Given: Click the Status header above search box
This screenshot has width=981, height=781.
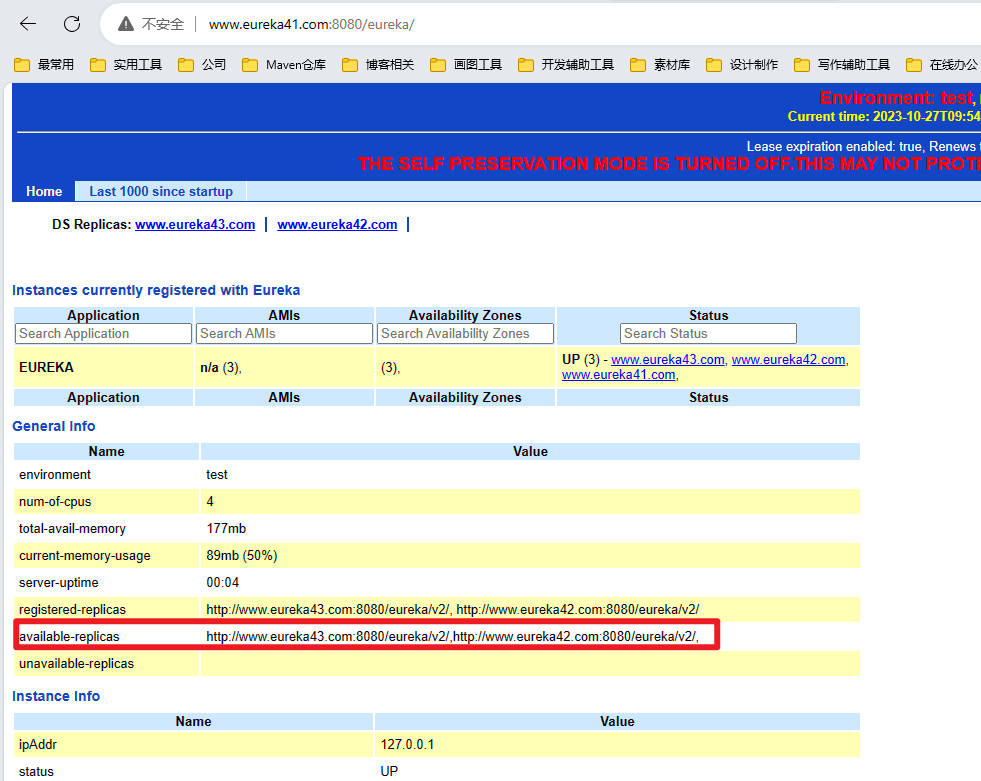Looking at the screenshot, I should 708,315.
